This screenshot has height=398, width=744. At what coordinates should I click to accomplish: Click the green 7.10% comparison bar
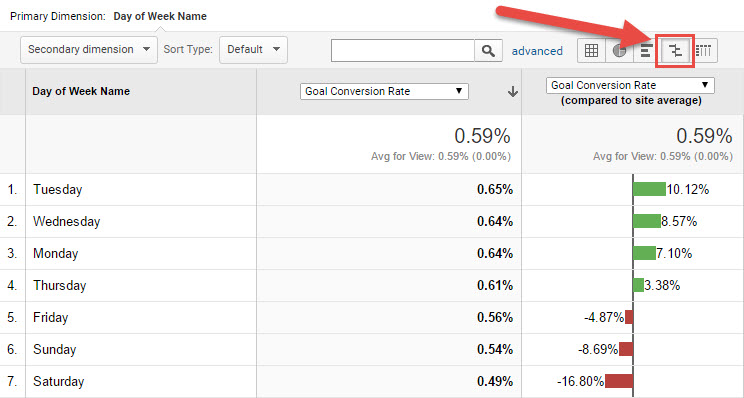(x=645, y=253)
